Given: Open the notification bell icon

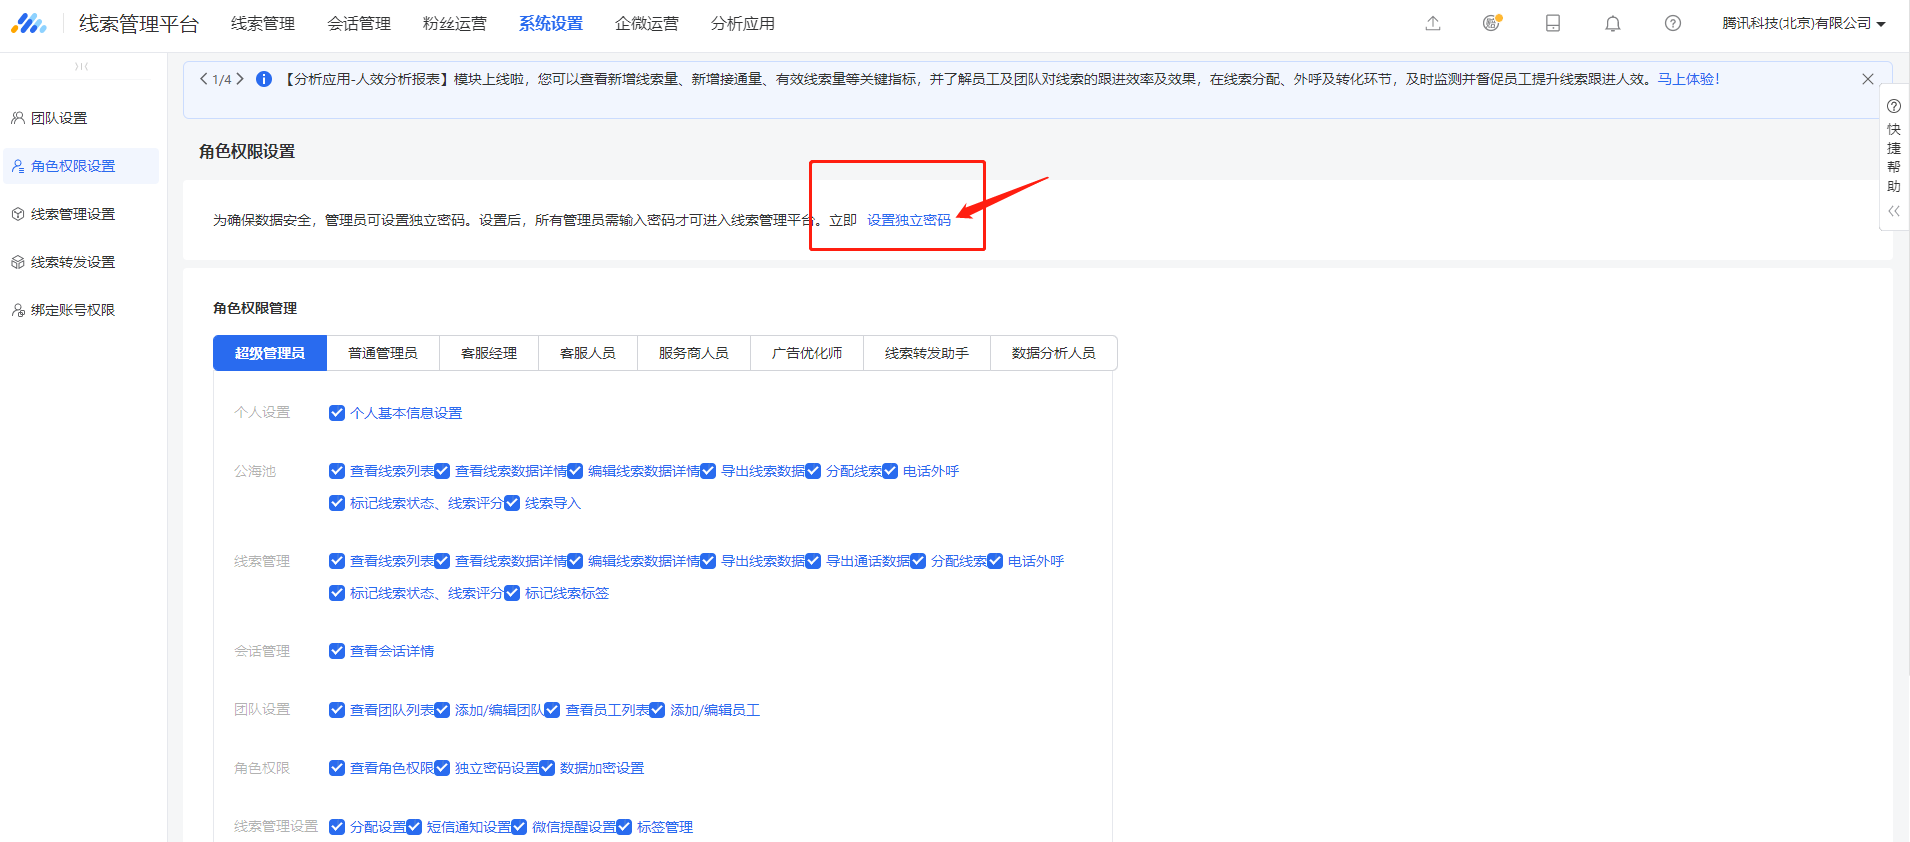Looking at the screenshot, I should (x=1613, y=23).
